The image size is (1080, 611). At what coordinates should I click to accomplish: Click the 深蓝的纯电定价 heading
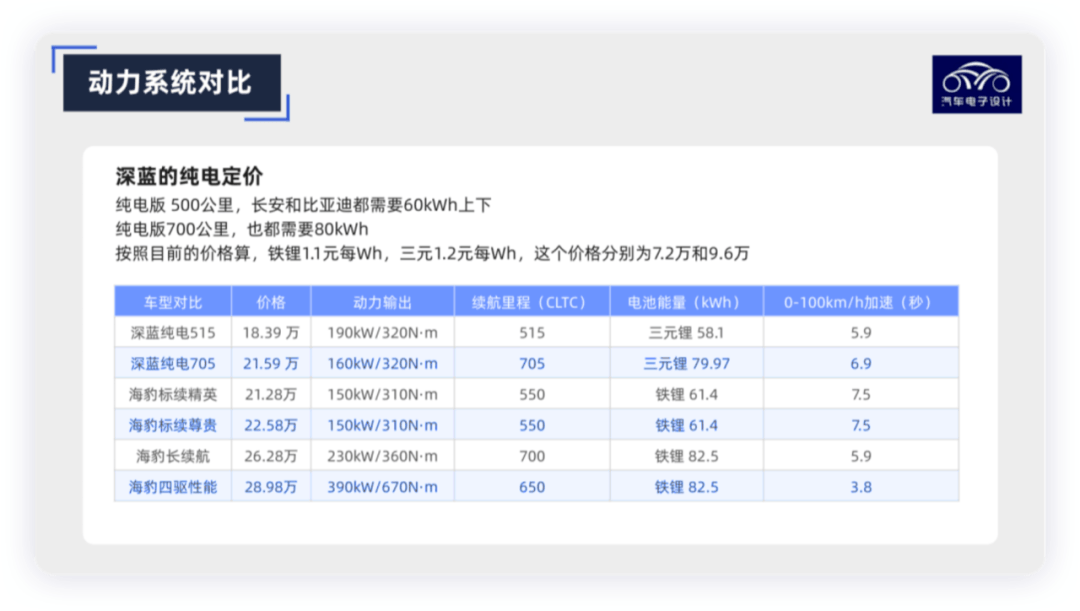point(189,176)
